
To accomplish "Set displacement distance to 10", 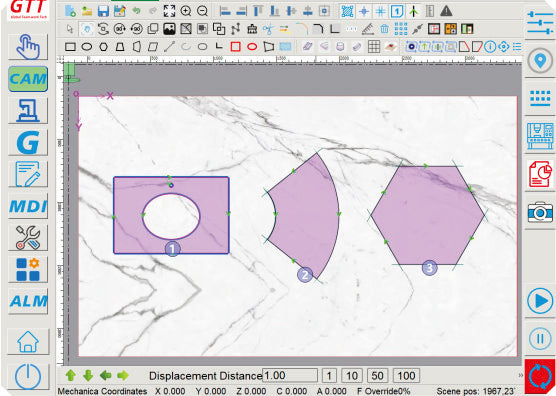I will pyautogui.click(x=352, y=375).
